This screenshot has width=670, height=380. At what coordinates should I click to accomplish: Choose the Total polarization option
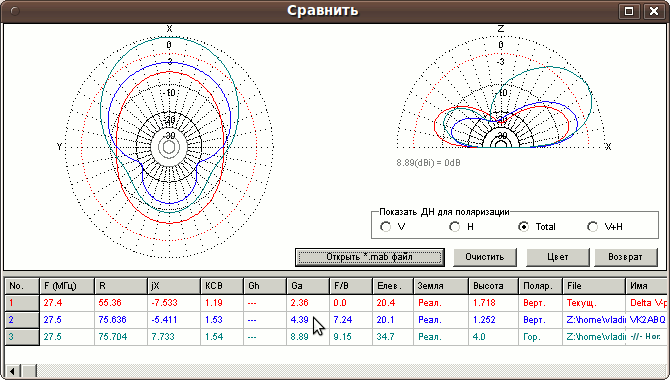click(523, 227)
